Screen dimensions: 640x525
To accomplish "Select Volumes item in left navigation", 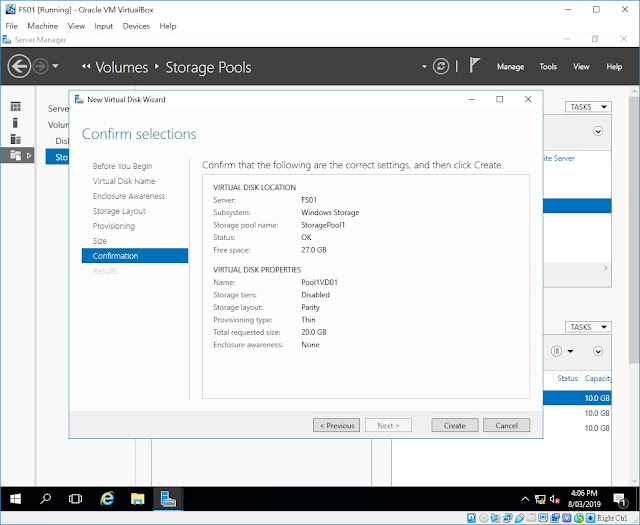I will click(58, 125).
